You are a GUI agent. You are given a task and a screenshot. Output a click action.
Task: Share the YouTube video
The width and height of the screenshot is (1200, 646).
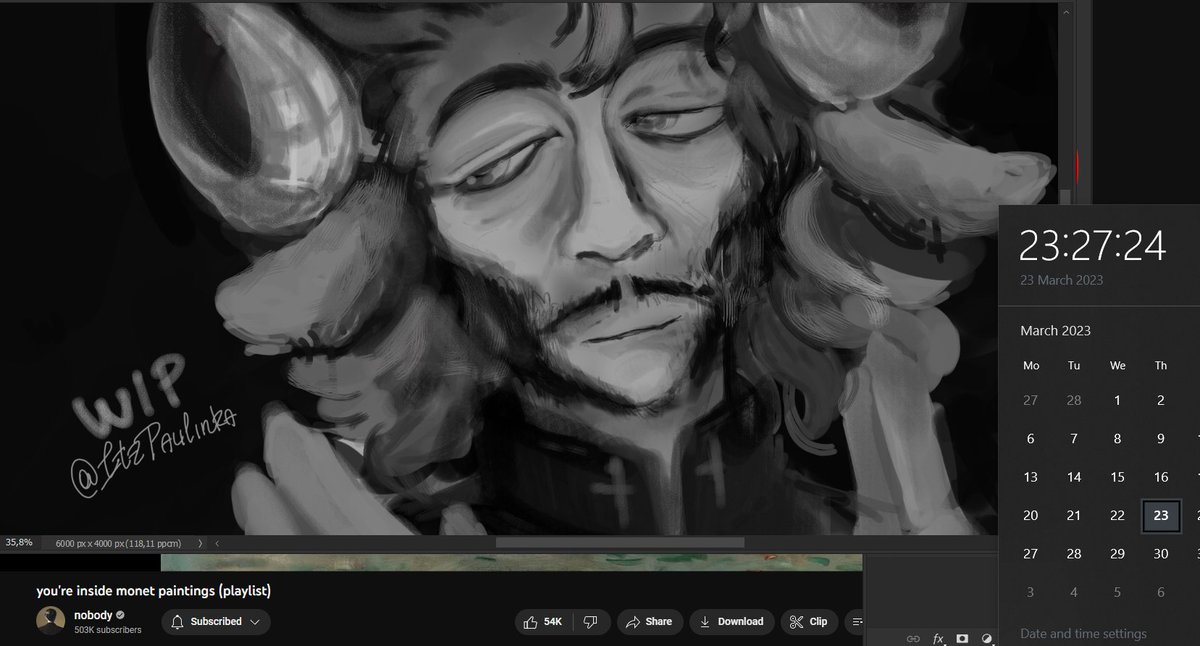pyautogui.click(x=648, y=622)
